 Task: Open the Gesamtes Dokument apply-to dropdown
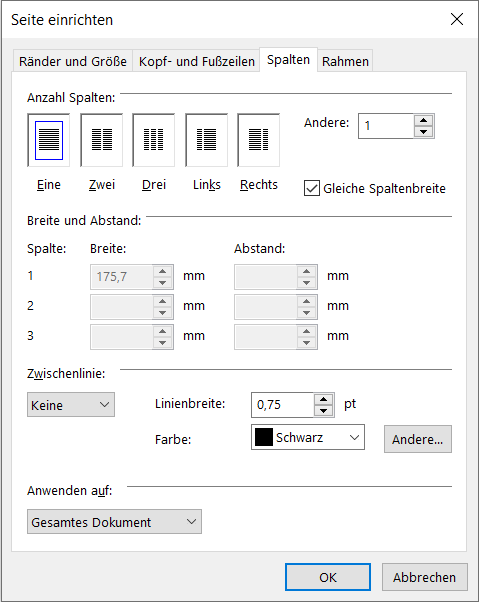tap(114, 522)
